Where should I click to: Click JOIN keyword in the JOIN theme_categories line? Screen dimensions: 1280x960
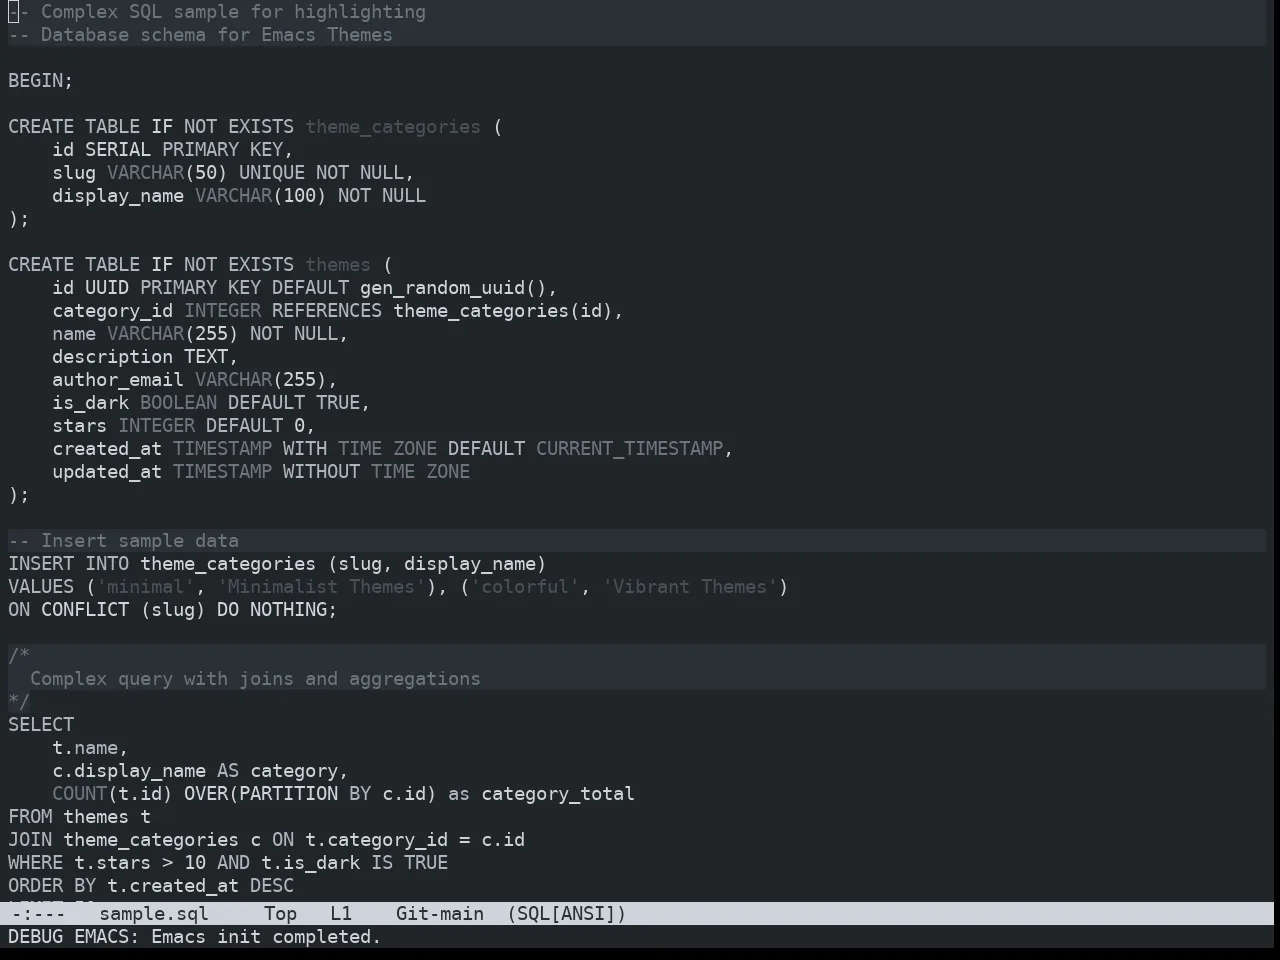tap(30, 839)
